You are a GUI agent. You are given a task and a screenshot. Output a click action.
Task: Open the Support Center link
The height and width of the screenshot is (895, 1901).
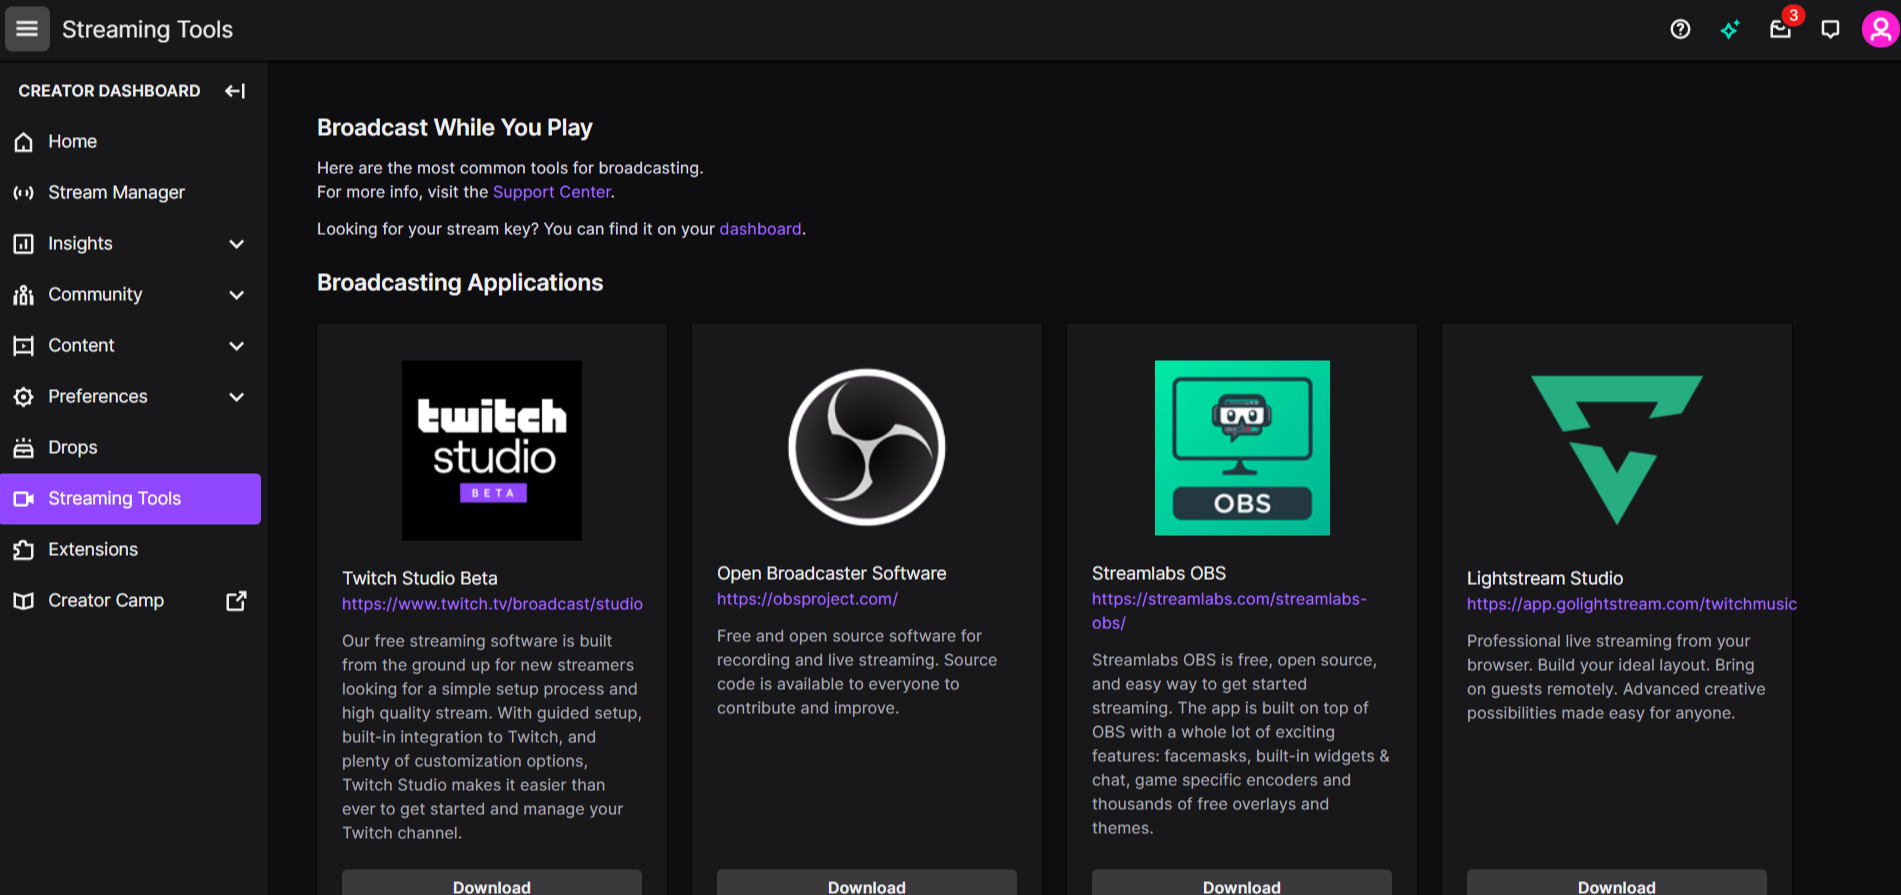click(x=551, y=192)
